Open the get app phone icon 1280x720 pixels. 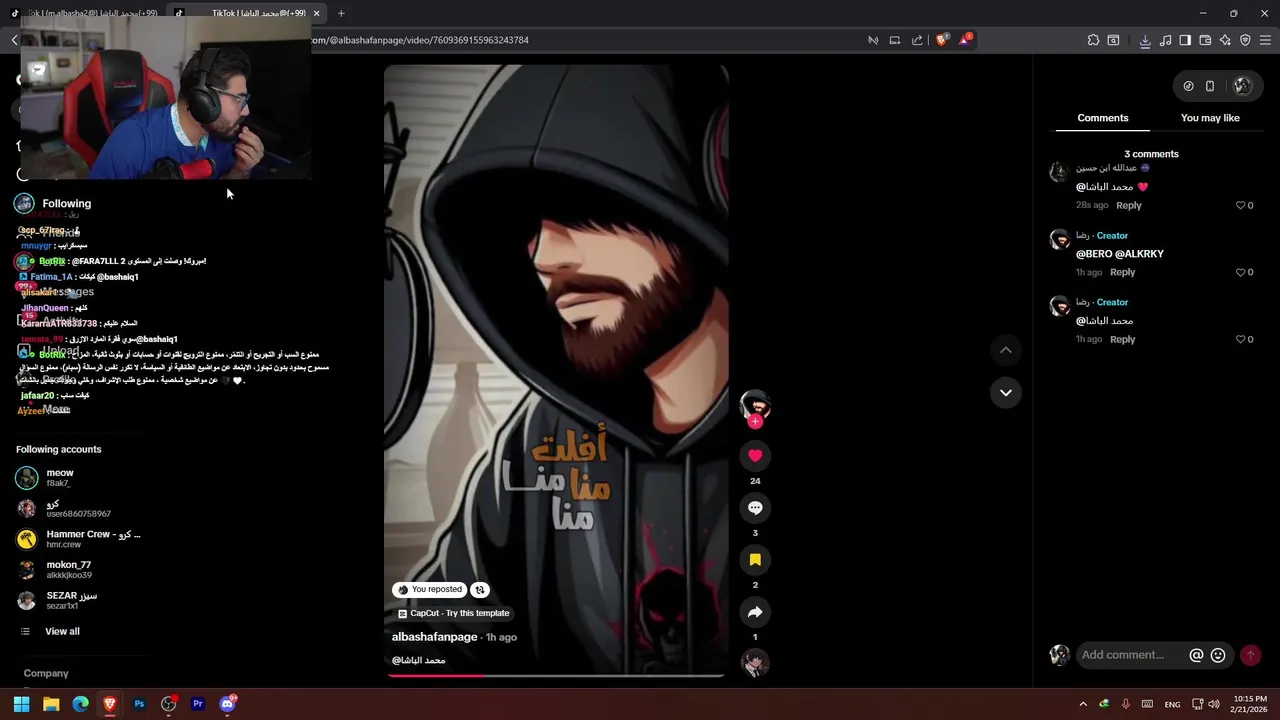click(1210, 86)
